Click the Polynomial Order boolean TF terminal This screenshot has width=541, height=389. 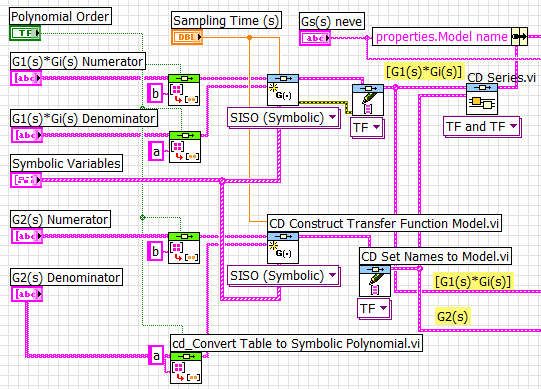point(25,33)
